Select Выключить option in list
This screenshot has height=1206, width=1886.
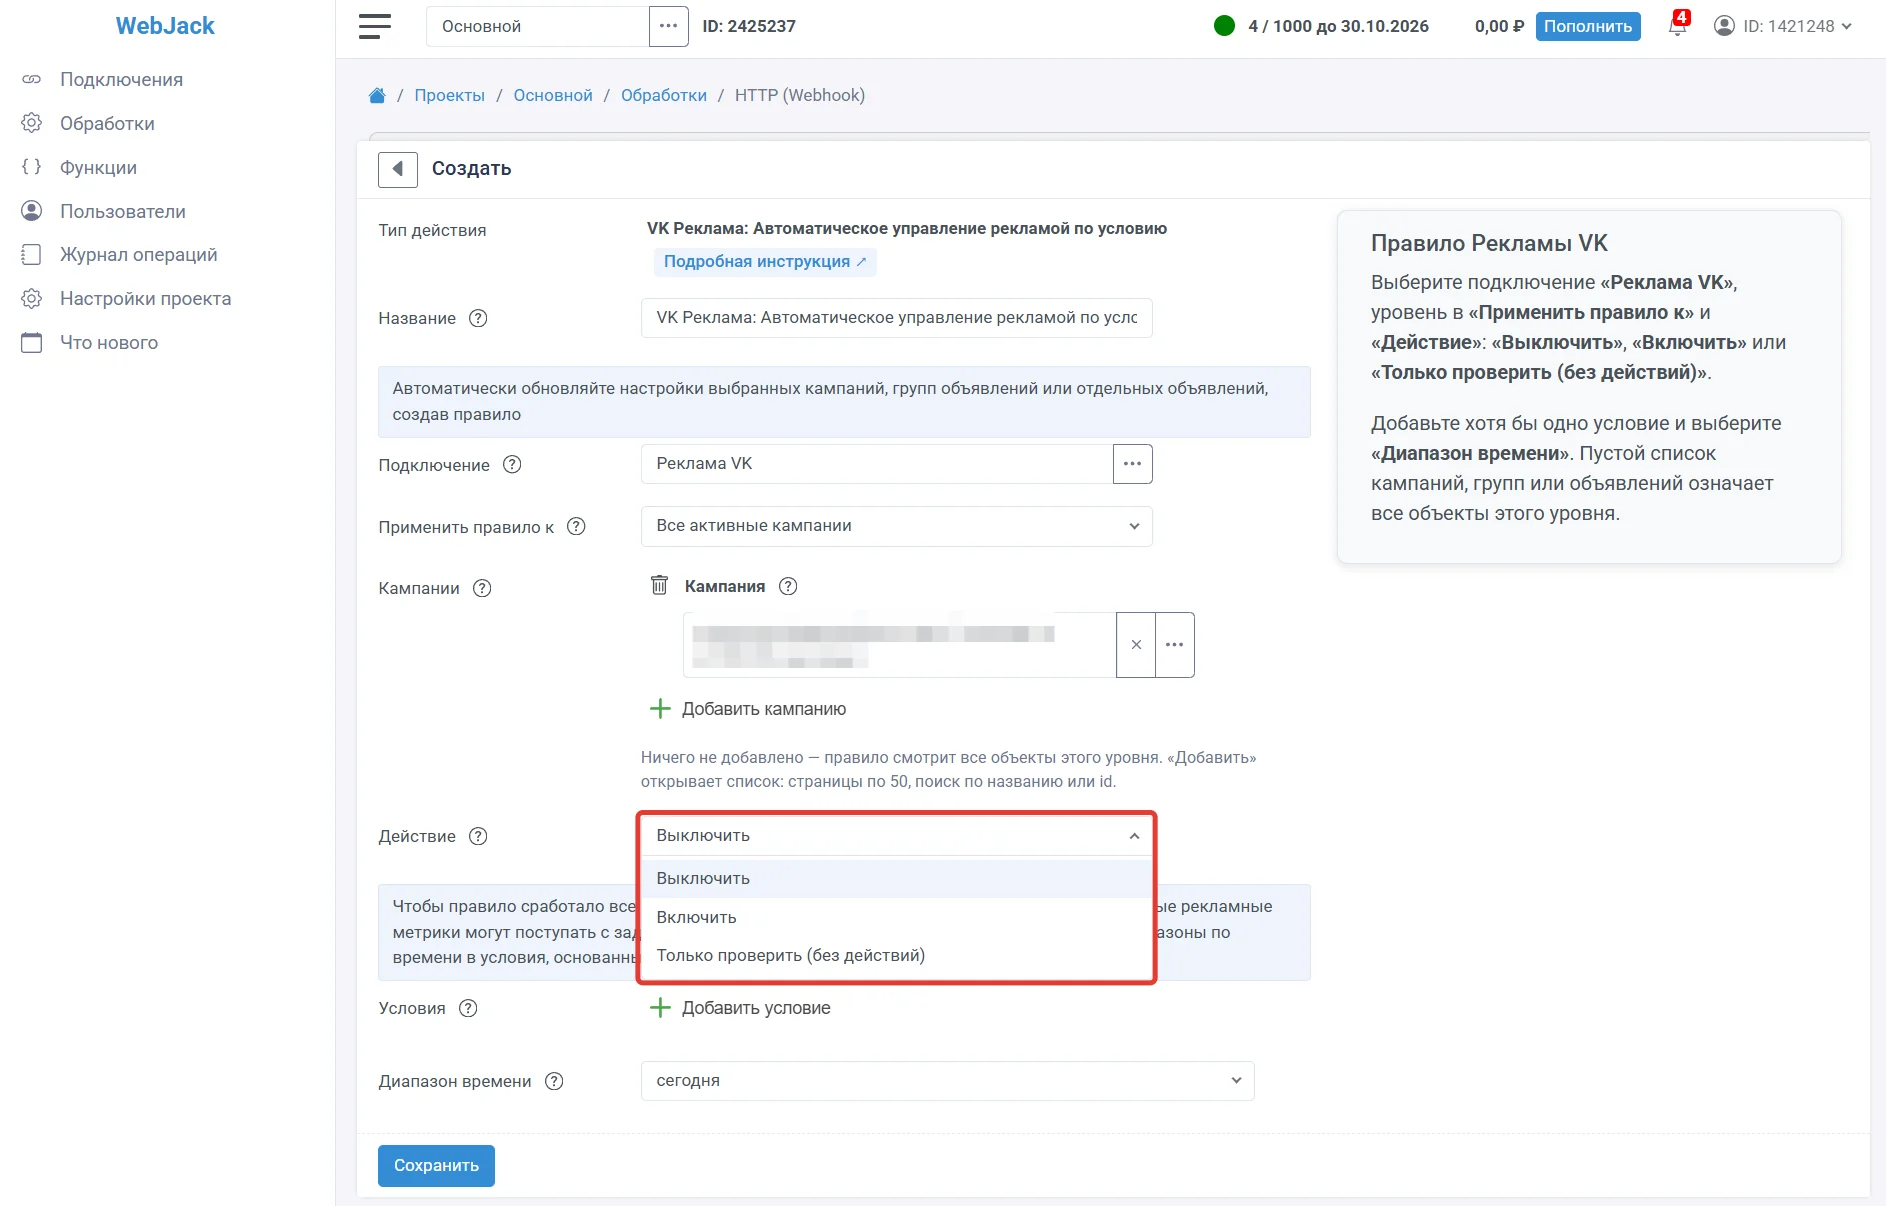pos(897,879)
